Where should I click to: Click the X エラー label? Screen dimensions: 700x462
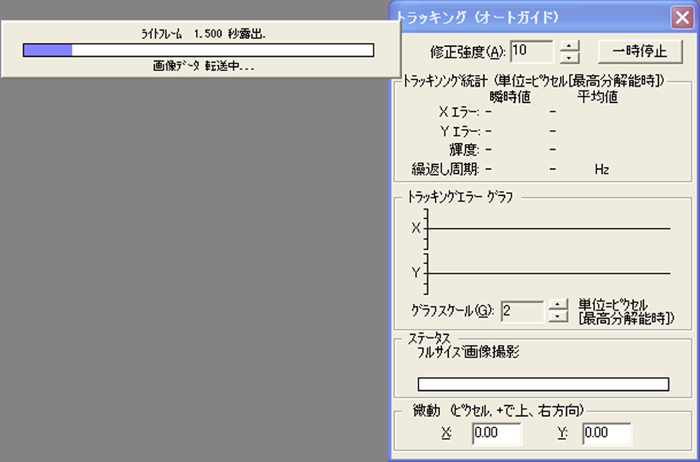pyautogui.click(x=459, y=112)
